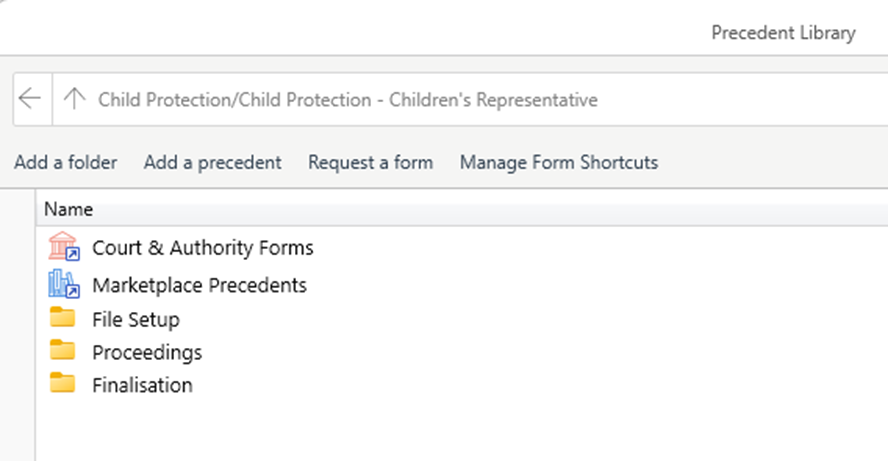Click the Proceedings folder icon
Viewport: 888px width, 461px height.
[x=63, y=351]
